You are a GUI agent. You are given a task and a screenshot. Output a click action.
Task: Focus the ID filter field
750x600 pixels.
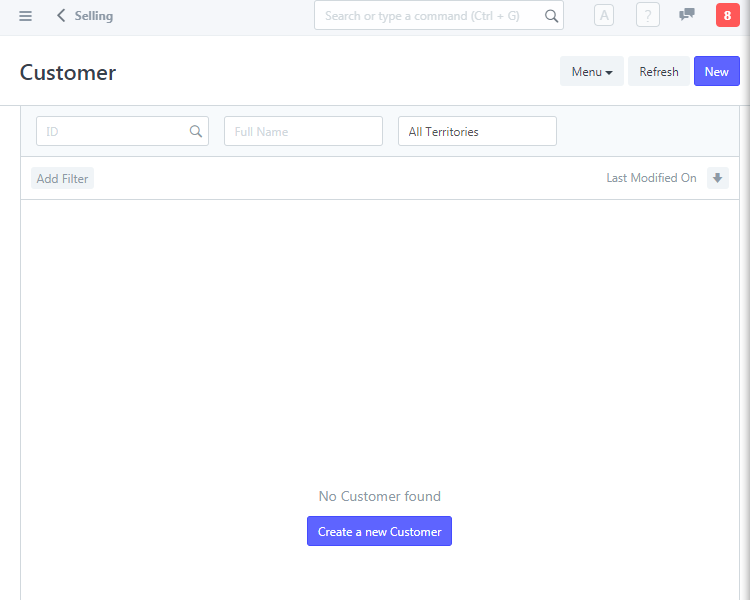point(122,131)
